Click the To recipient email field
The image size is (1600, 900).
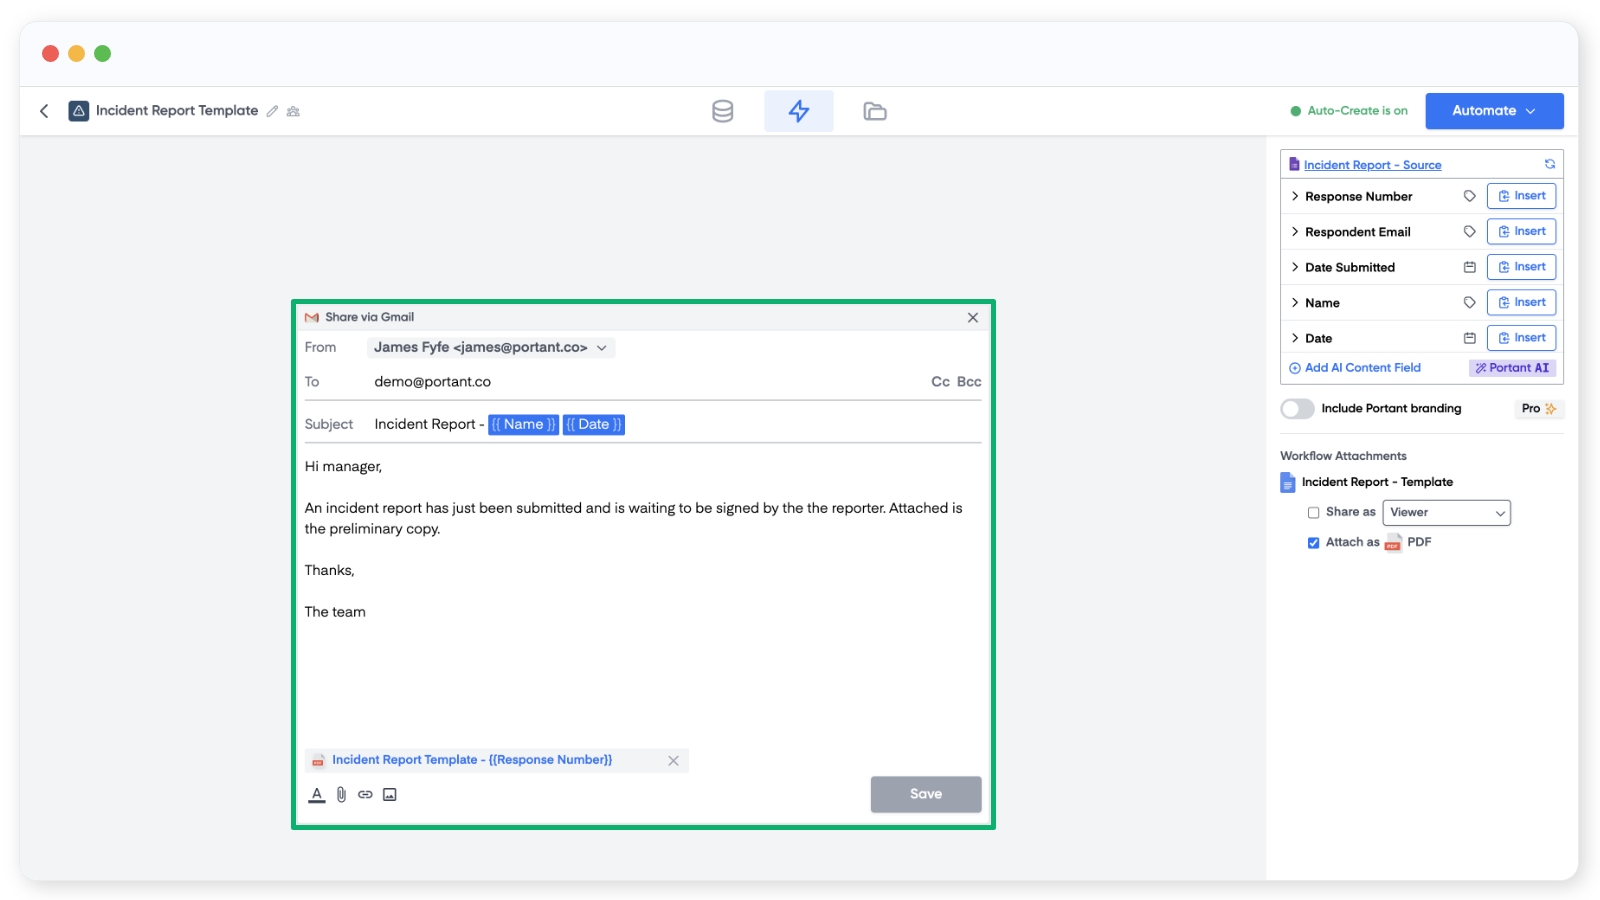click(640, 382)
